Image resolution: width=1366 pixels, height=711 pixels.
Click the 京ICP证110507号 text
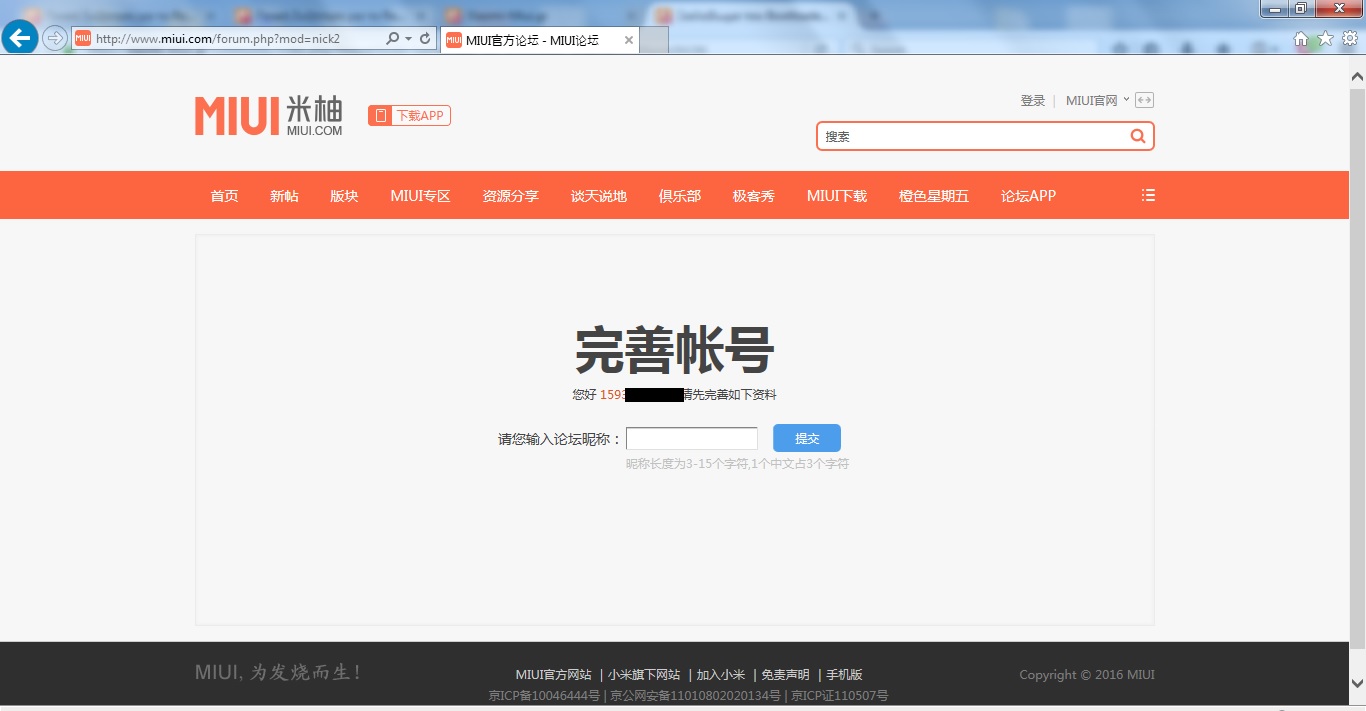coord(840,695)
